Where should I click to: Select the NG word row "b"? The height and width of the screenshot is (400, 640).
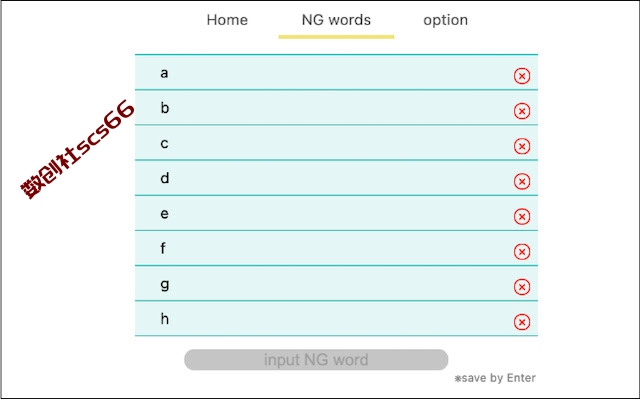(x=336, y=107)
